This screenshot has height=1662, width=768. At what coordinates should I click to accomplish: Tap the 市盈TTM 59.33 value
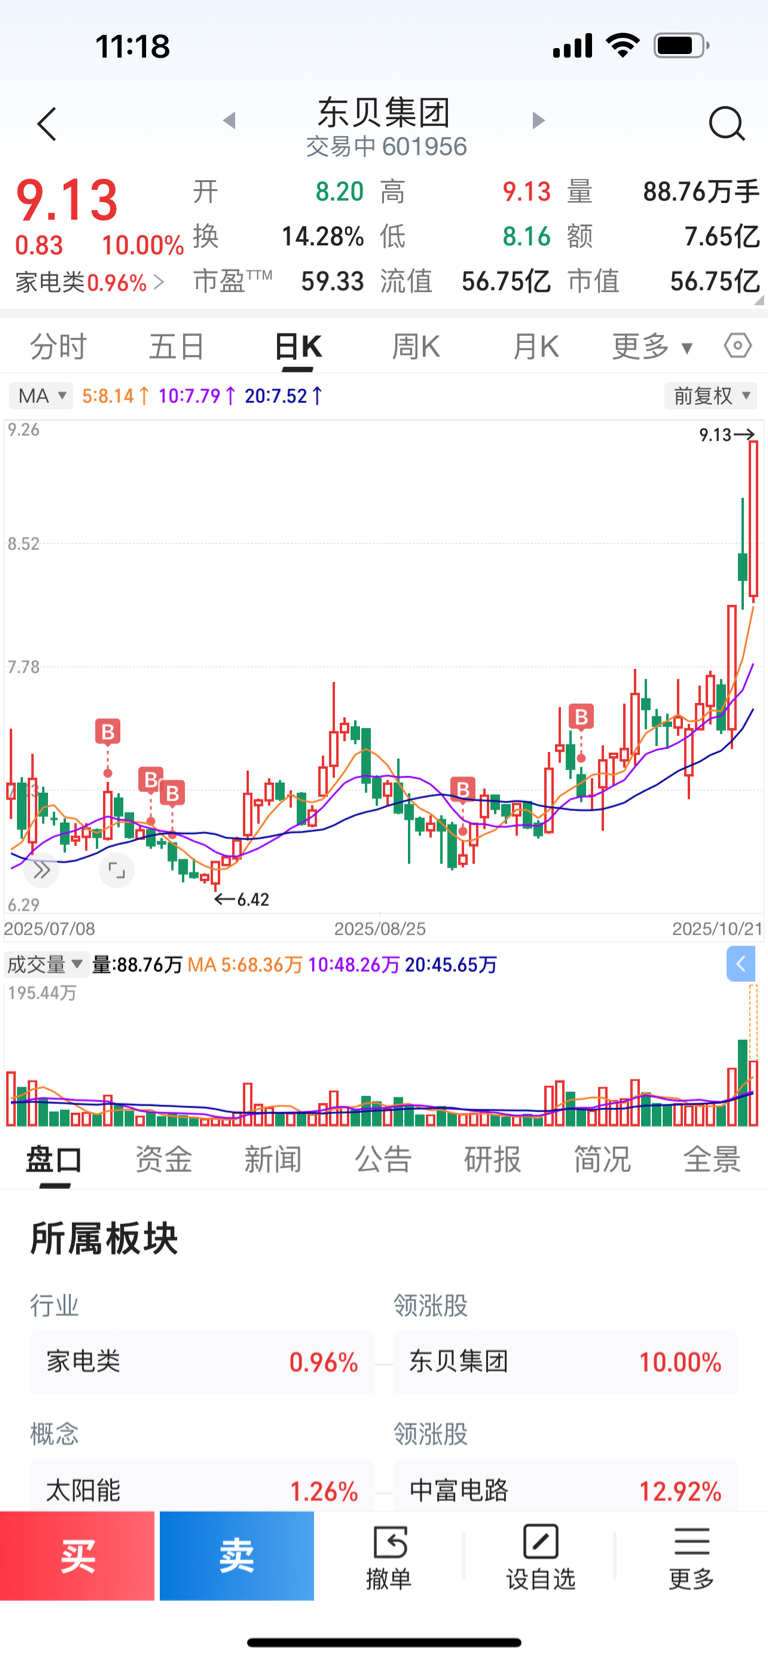click(332, 282)
